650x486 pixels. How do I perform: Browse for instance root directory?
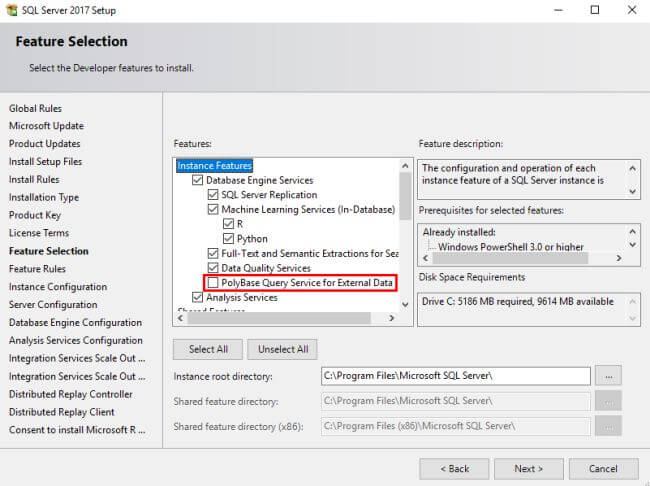608,376
